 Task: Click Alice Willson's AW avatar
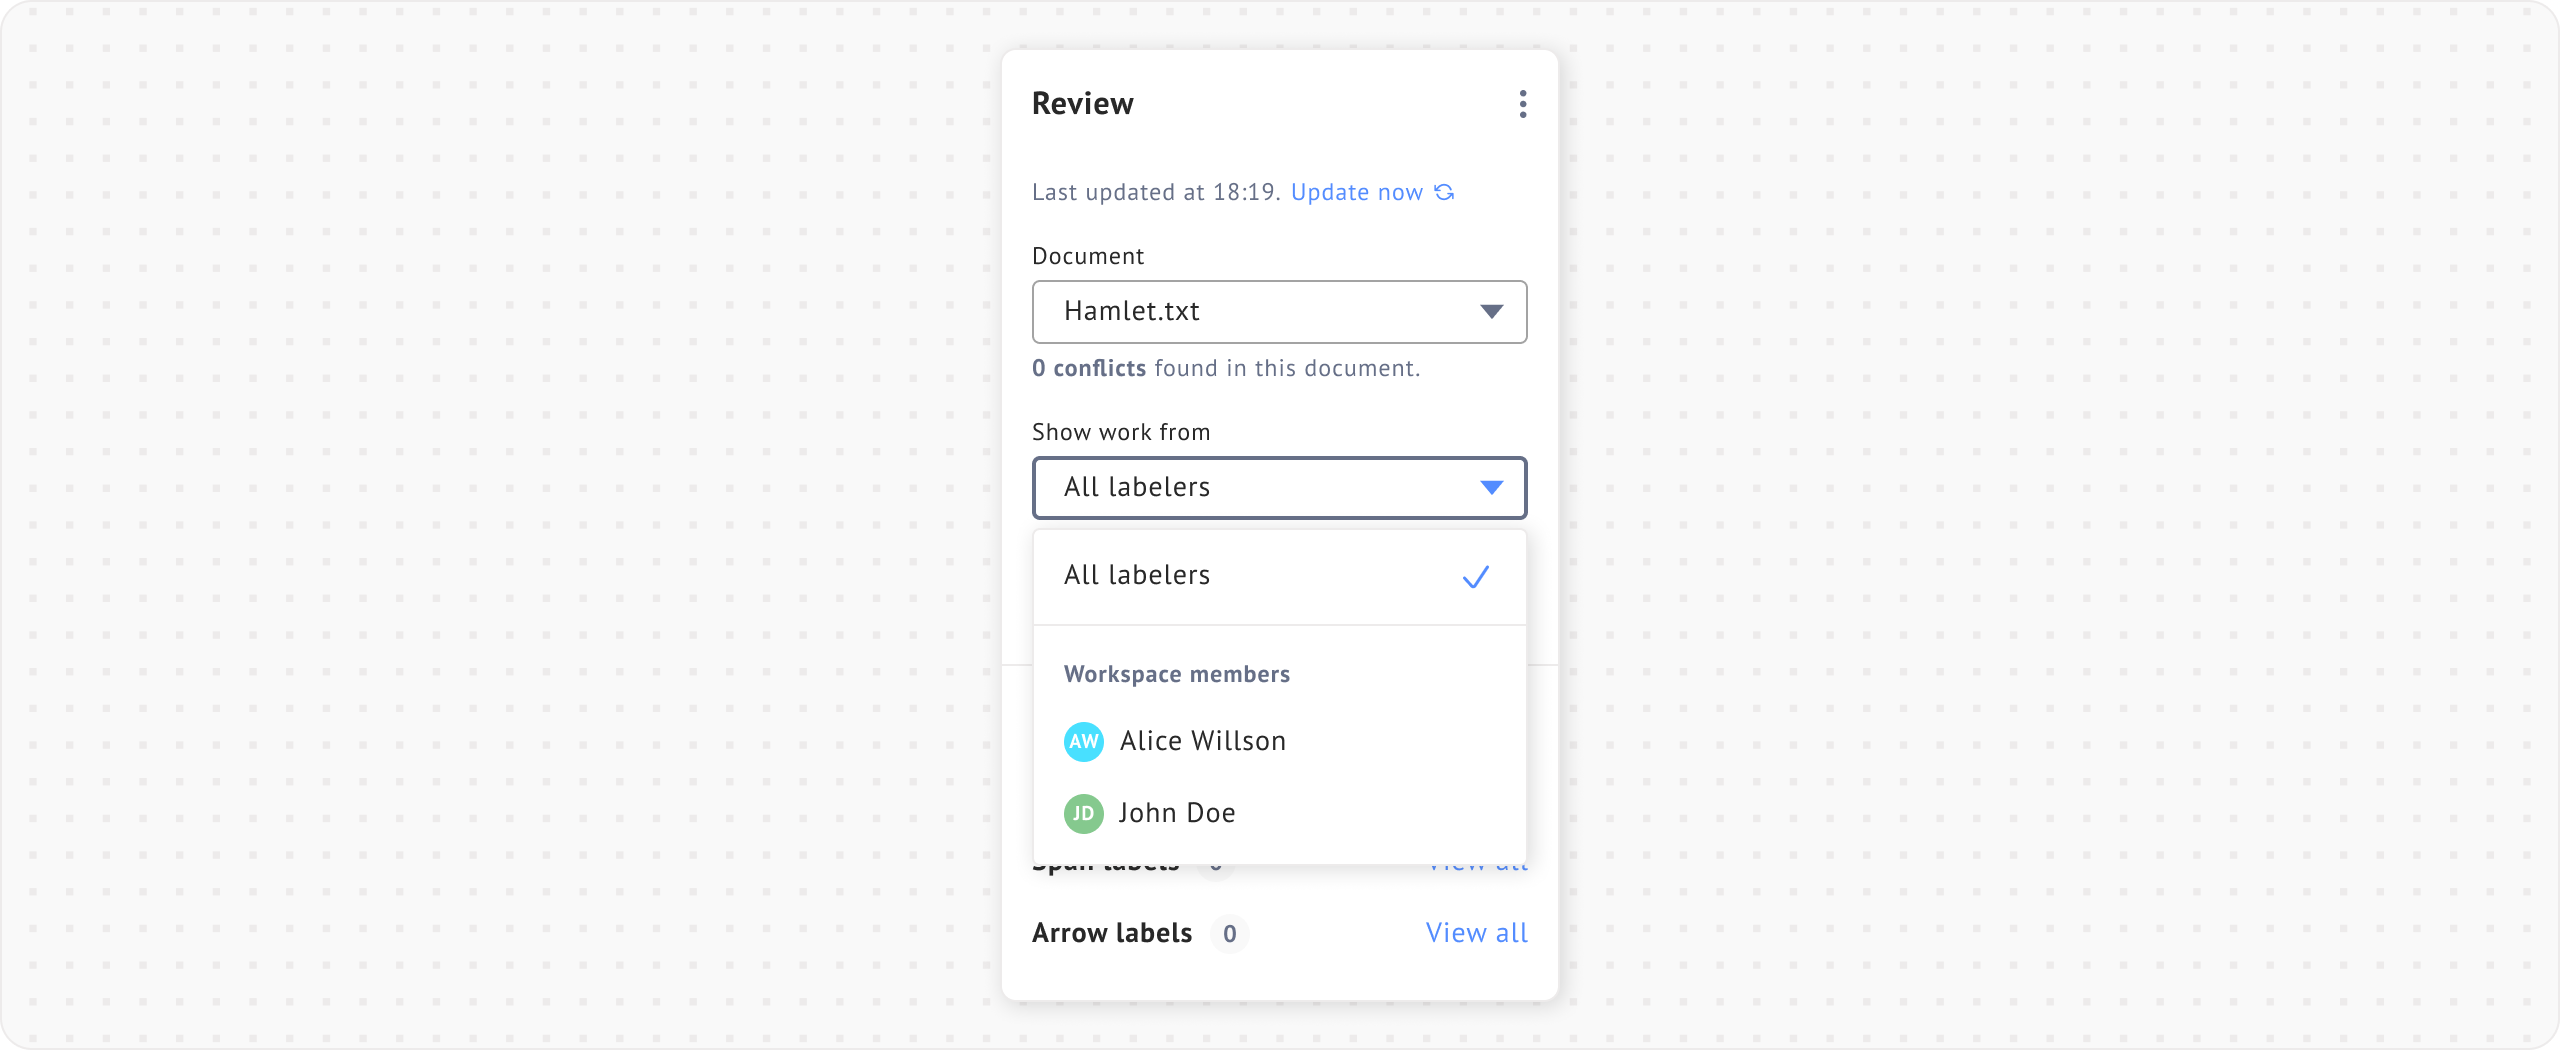pos(1083,742)
